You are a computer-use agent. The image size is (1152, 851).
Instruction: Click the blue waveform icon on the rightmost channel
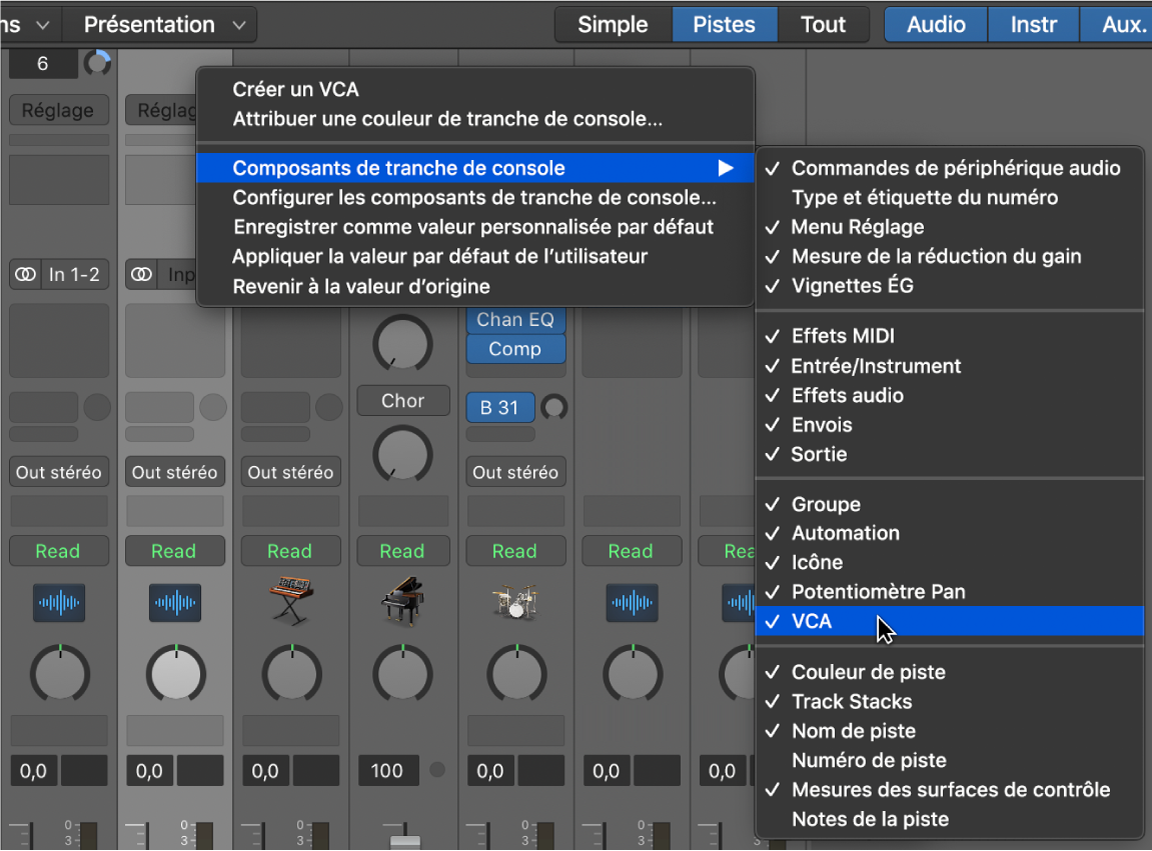pyautogui.click(x=740, y=602)
